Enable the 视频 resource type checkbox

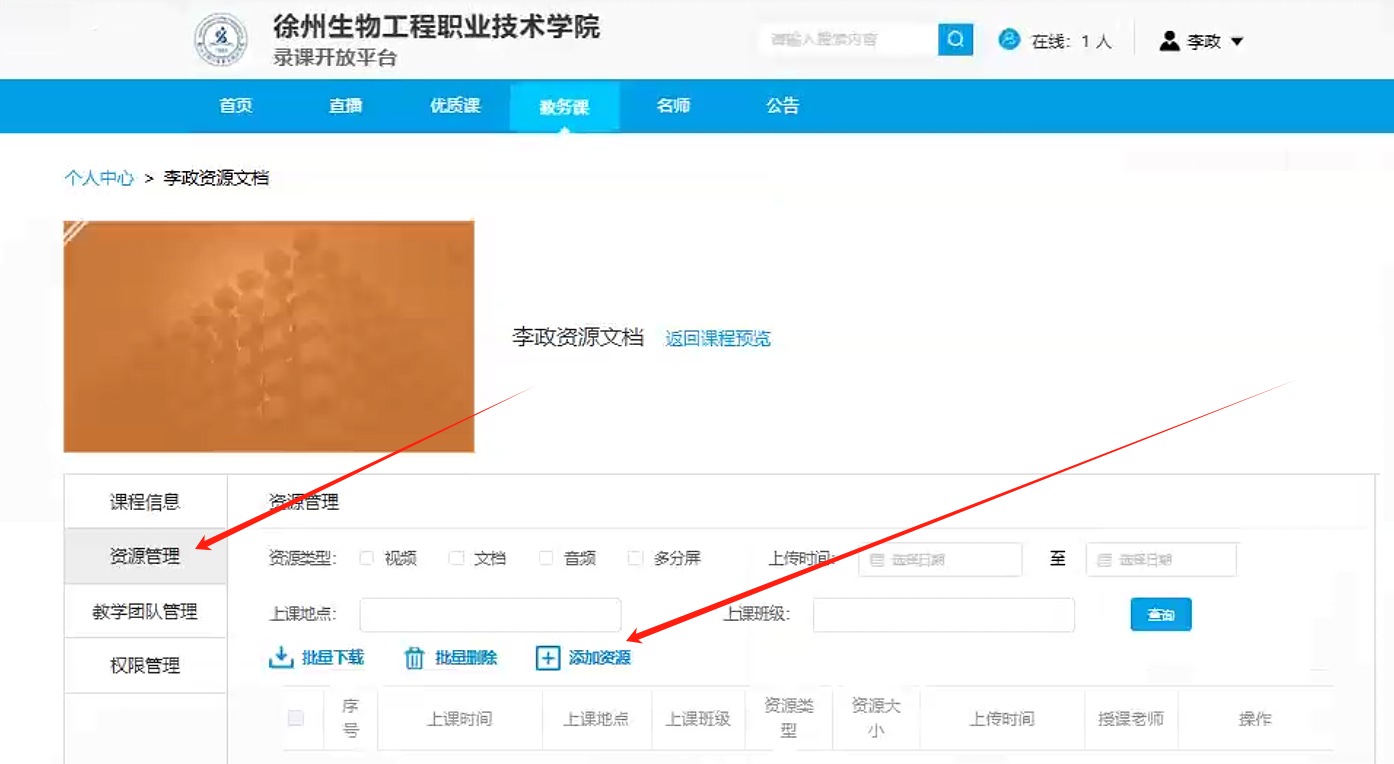(367, 558)
